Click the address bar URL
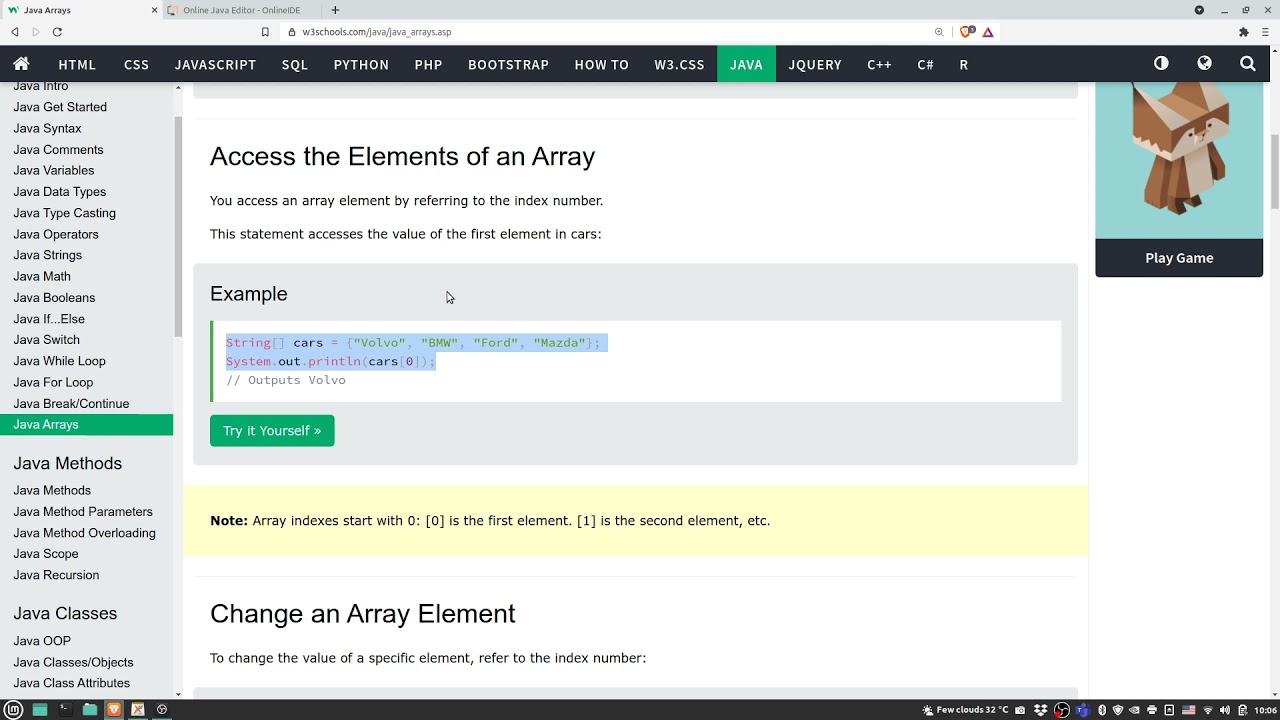Image resolution: width=1280 pixels, height=720 pixels. (376, 32)
